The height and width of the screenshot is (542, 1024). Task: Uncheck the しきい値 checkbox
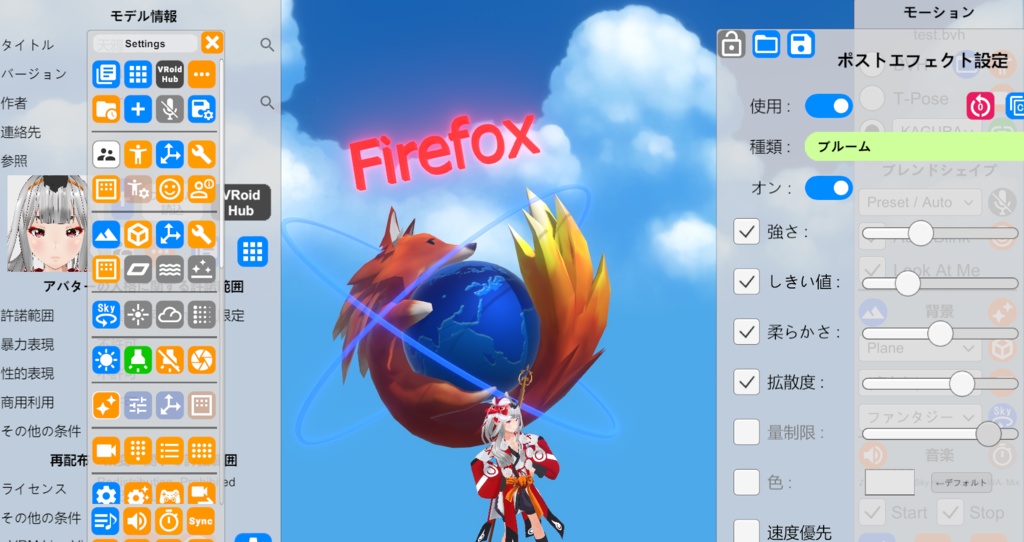click(x=746, y=281)
